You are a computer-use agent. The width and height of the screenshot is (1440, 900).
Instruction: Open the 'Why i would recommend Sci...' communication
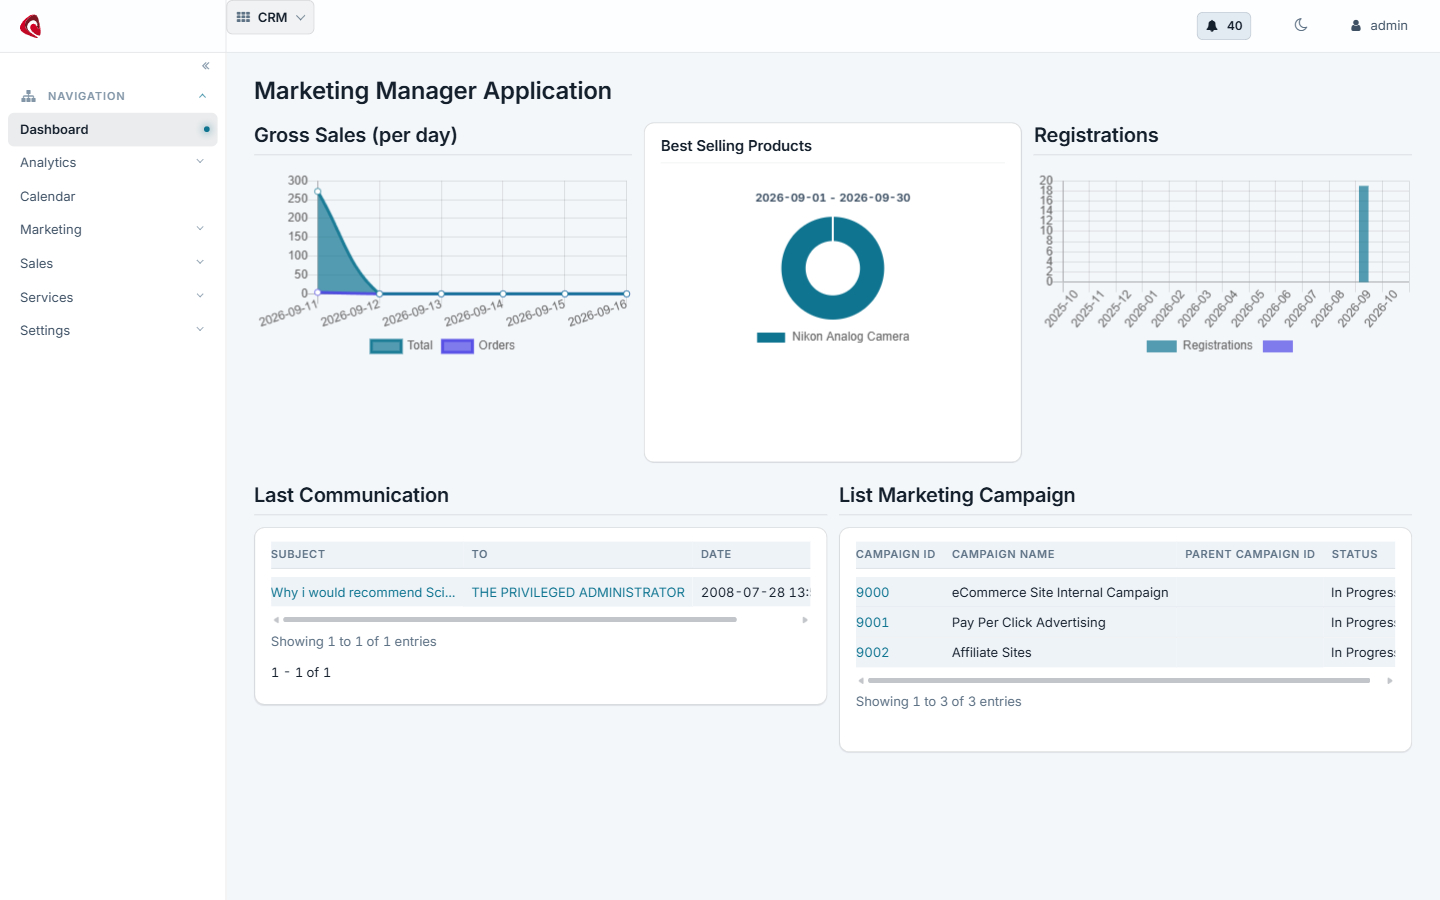pyautogui.click(x=363, y=593)
